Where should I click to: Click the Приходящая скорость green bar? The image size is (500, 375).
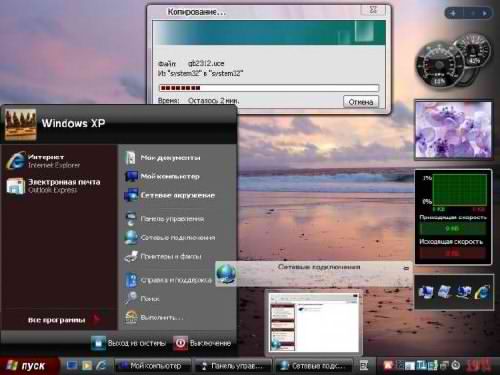pos(452,229)
